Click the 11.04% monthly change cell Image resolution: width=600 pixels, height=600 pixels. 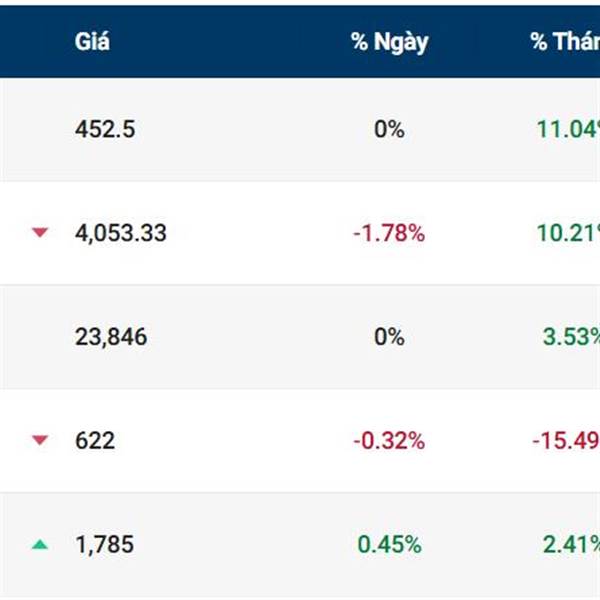coord(568,129)
